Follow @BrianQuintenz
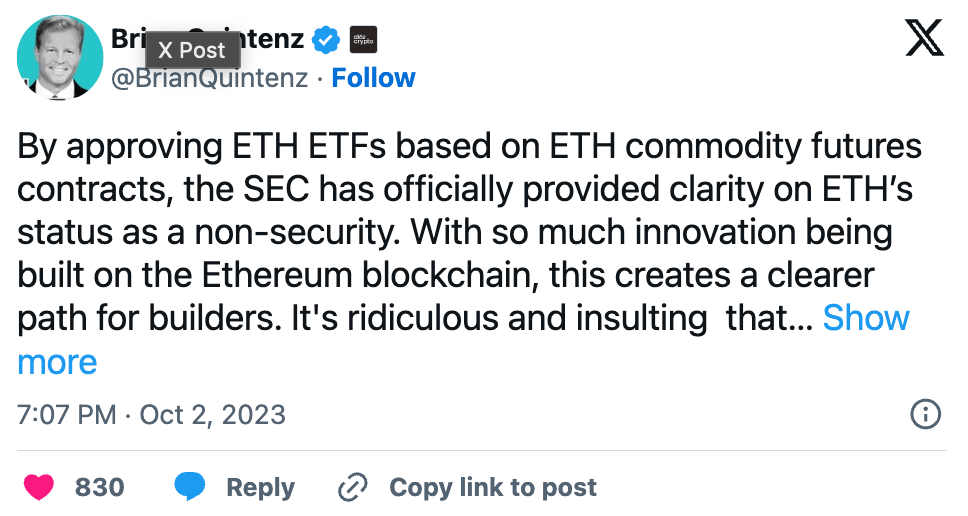The height and width of the screenshot is (516, 968). tap(373, 78)
